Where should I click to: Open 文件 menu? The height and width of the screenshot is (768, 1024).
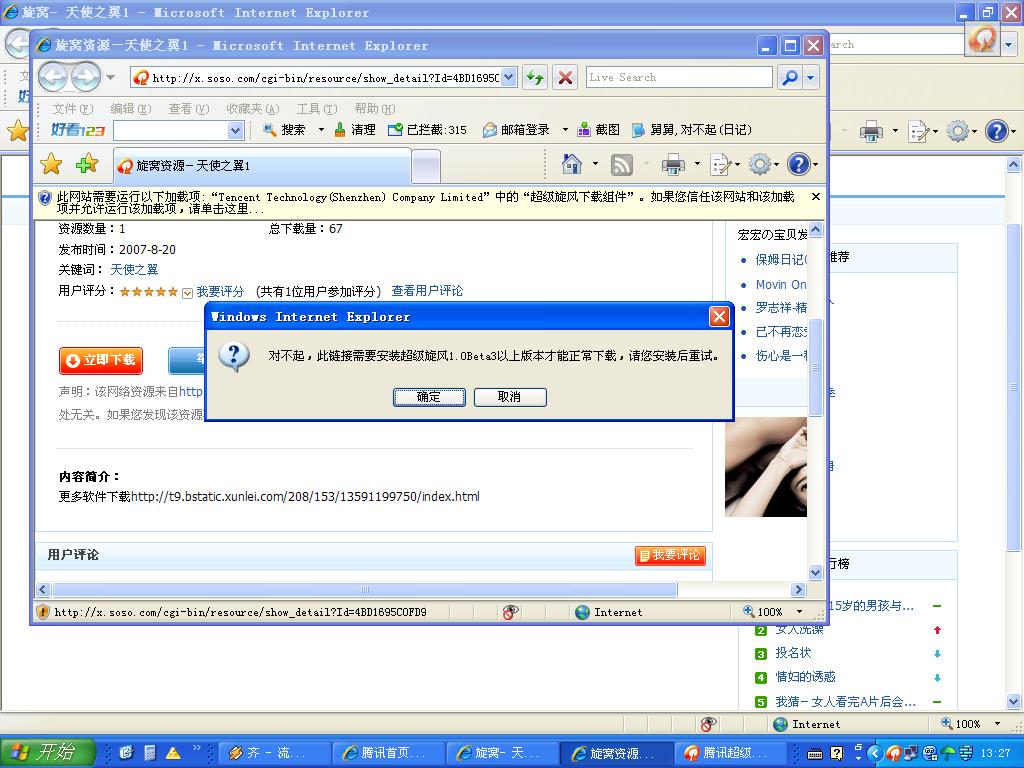click(x=72, y=108)
